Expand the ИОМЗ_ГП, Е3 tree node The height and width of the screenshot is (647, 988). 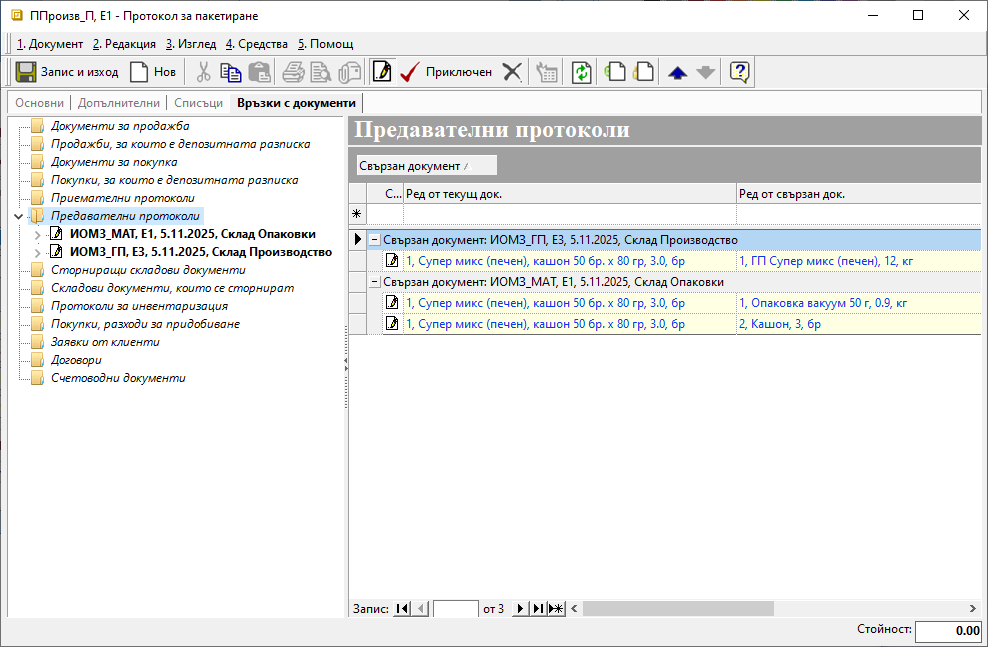tap(38, 252)
